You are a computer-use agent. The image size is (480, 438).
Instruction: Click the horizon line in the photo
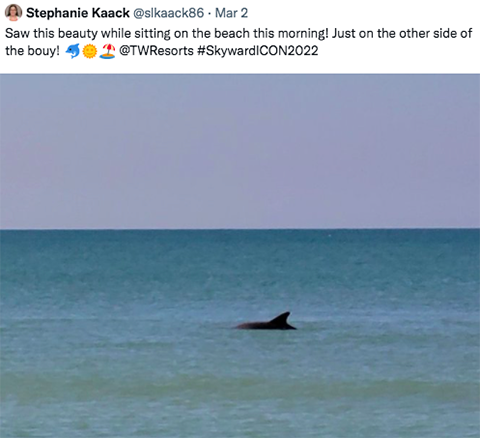[x=240, y=229]
